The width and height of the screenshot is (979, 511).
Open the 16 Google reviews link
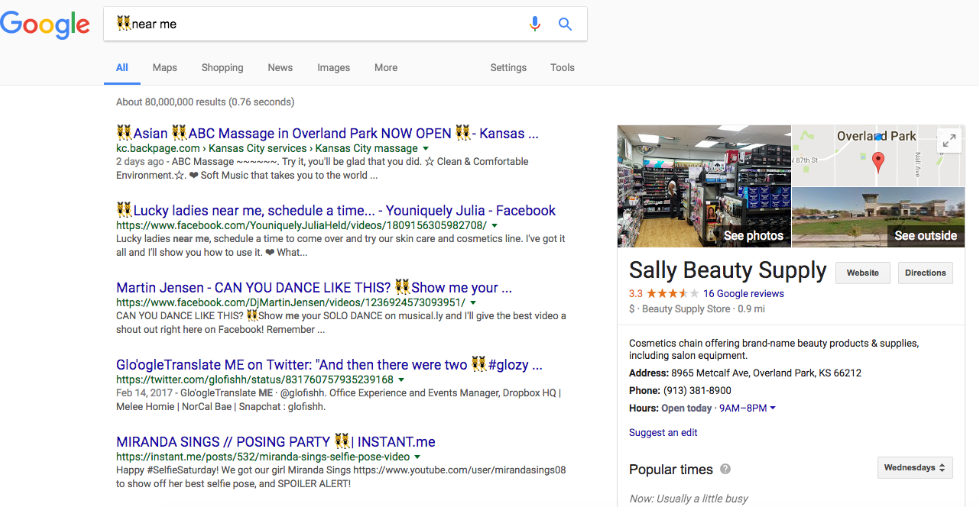743,294
